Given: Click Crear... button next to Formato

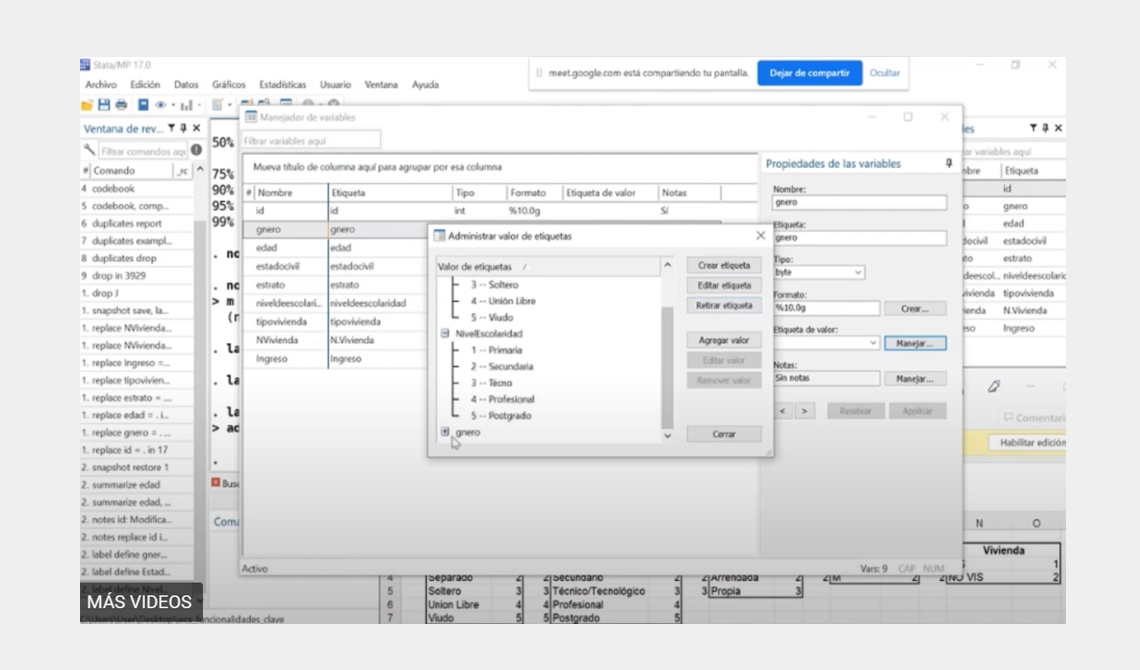Looking at the screenshot, I should point(915,308).
